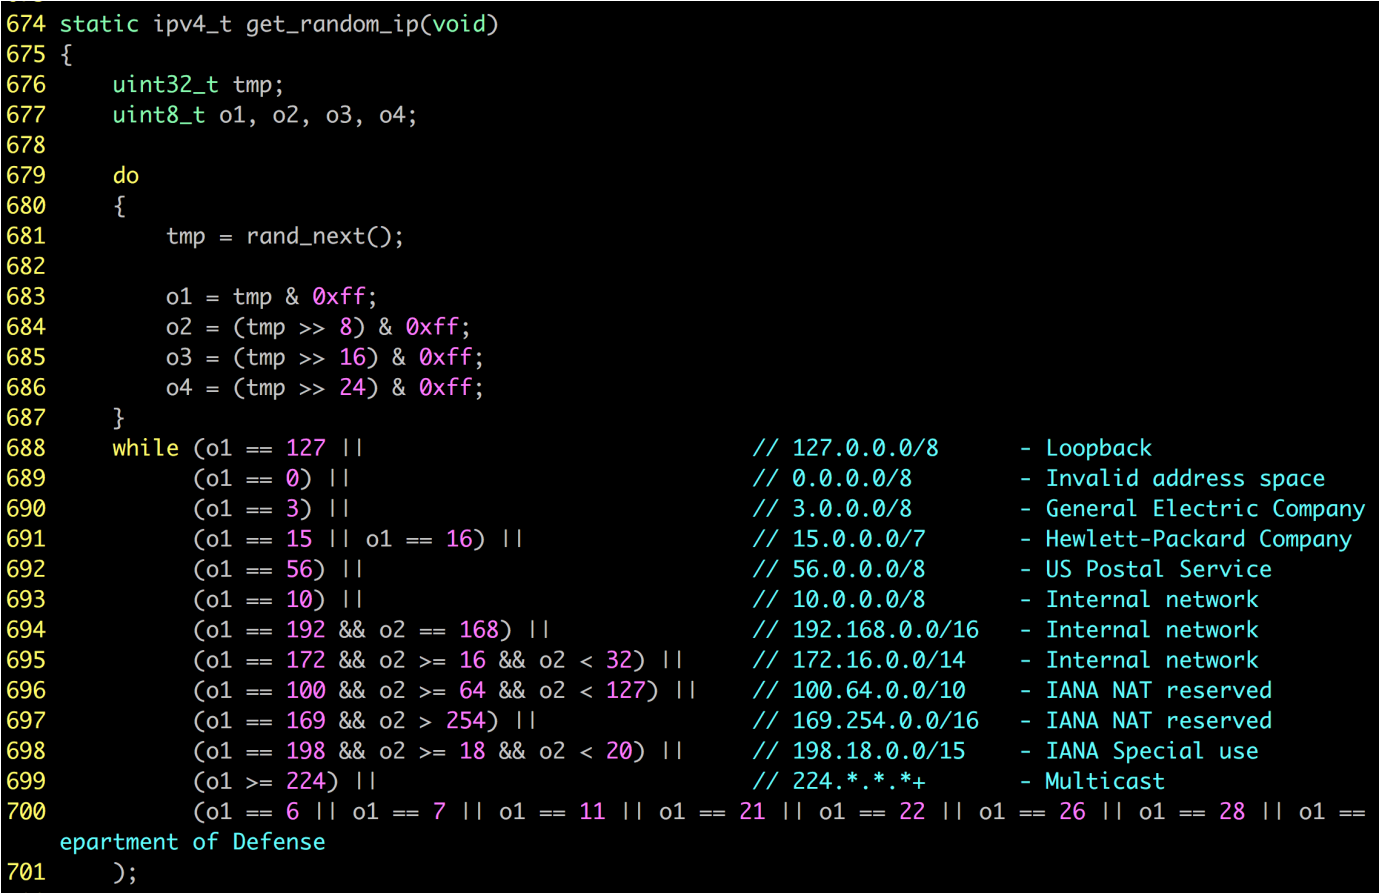Click the 'while' keyword
Screen dimensions: 1379x893
(145, 448)
